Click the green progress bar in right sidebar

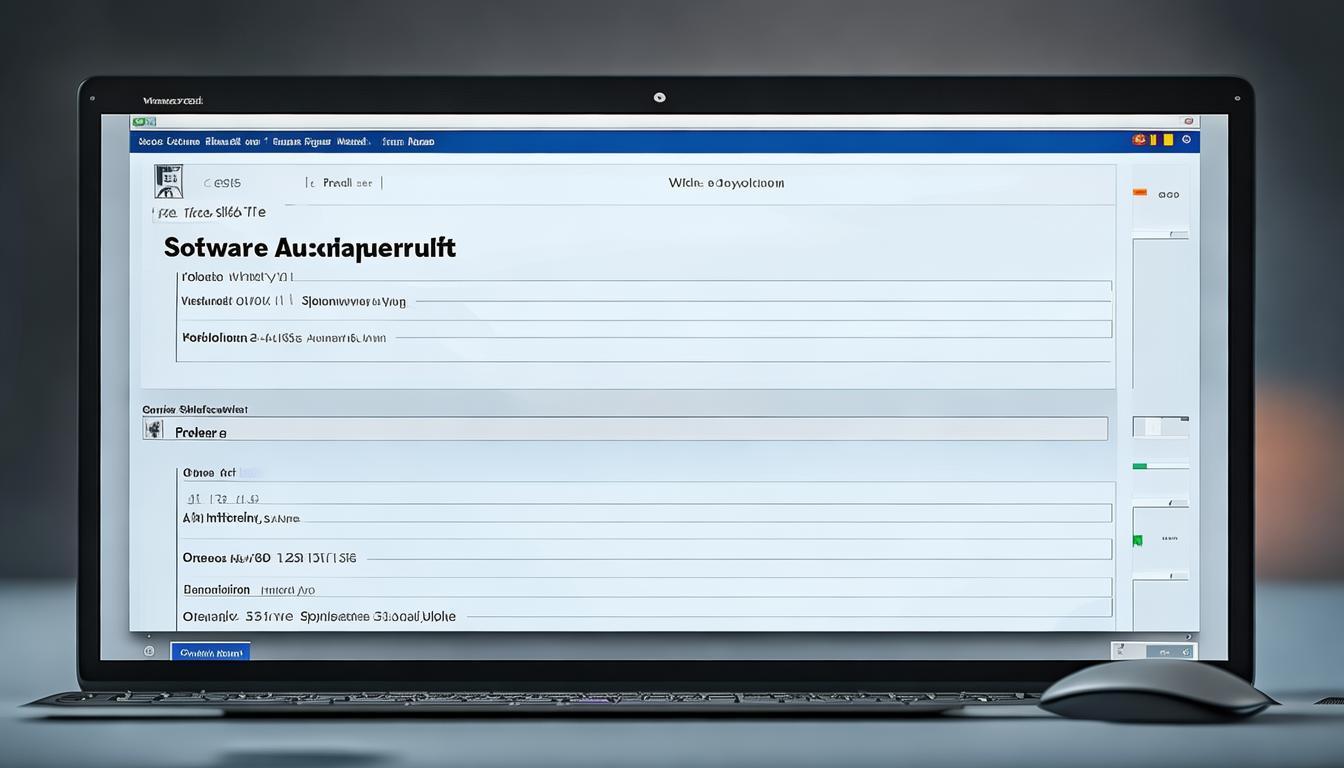tap(1140, 466)
